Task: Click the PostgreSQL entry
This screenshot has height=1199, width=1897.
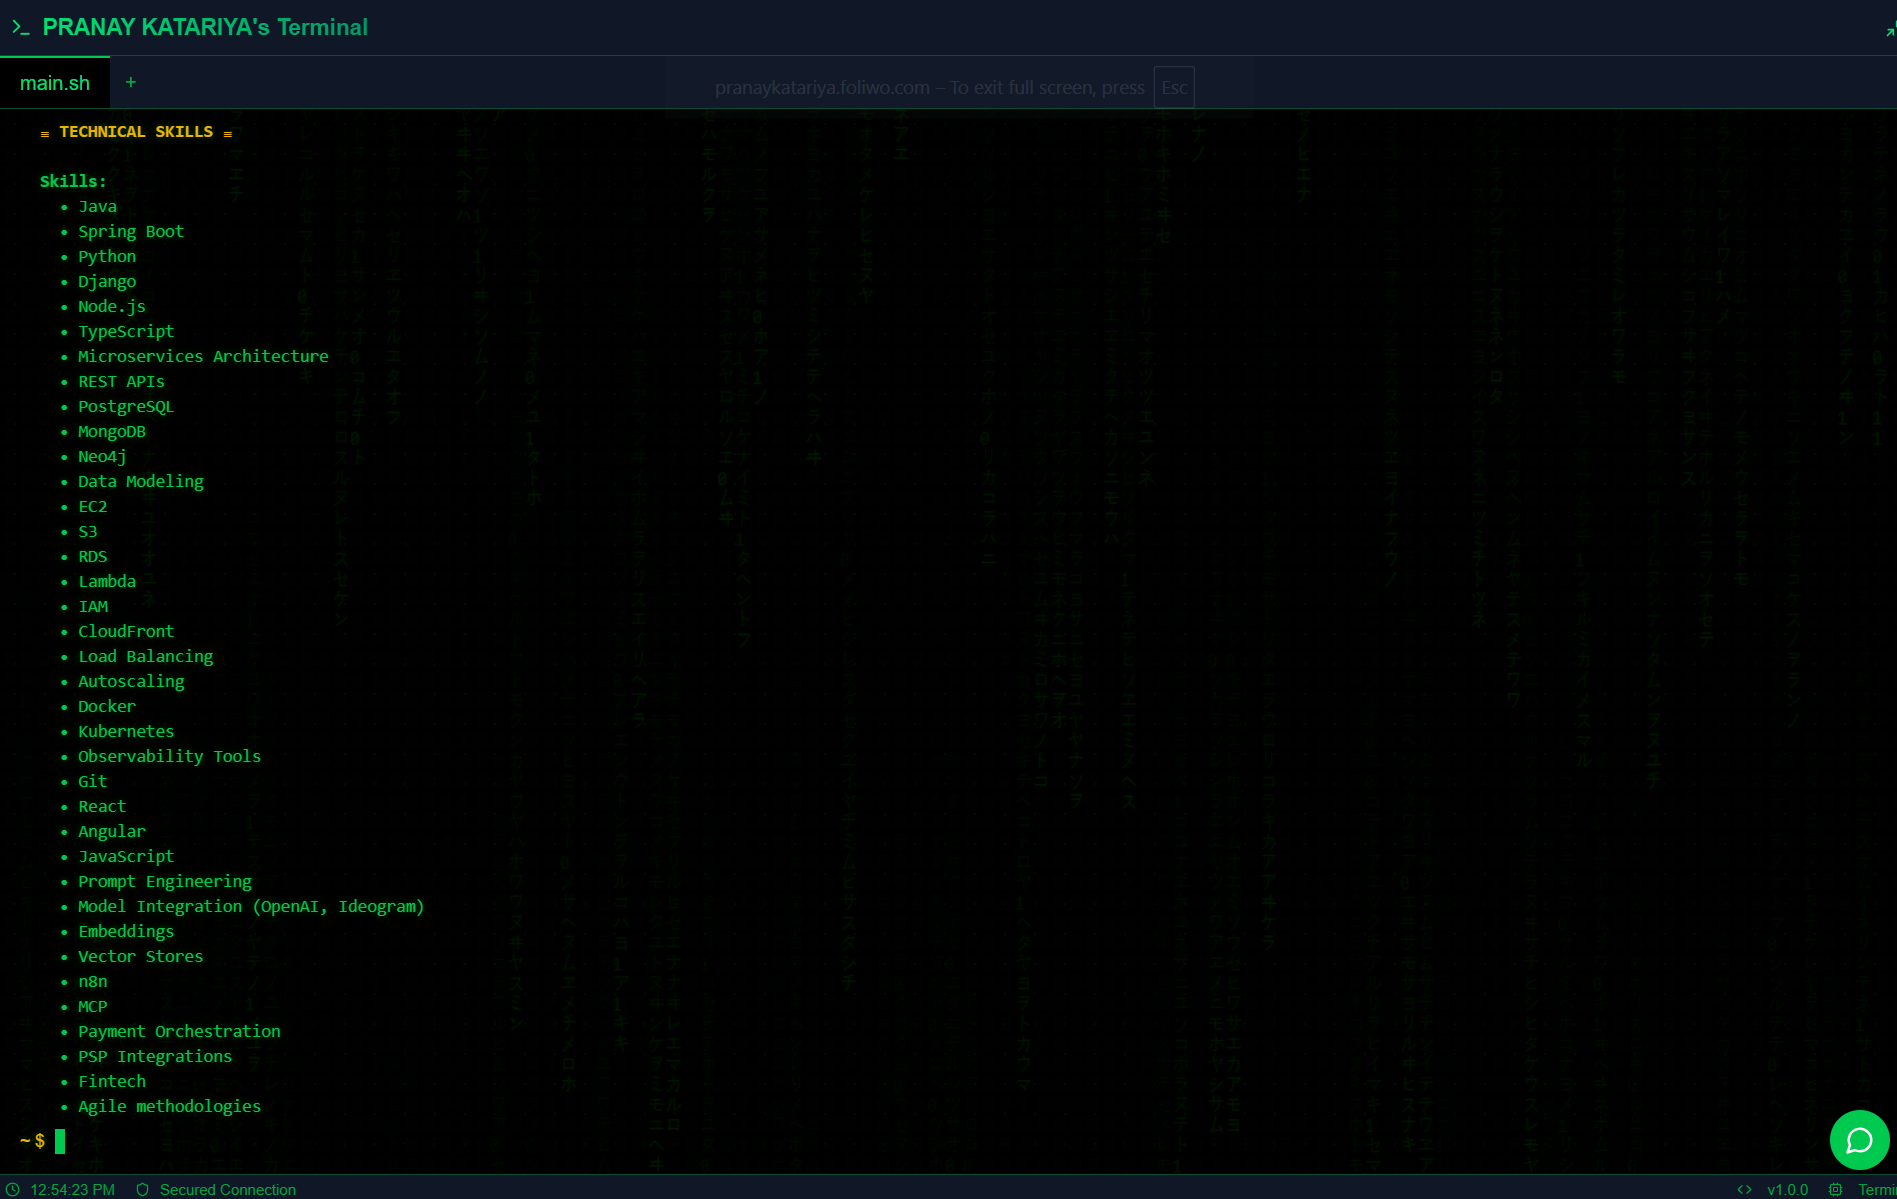Action: (126, 406)
